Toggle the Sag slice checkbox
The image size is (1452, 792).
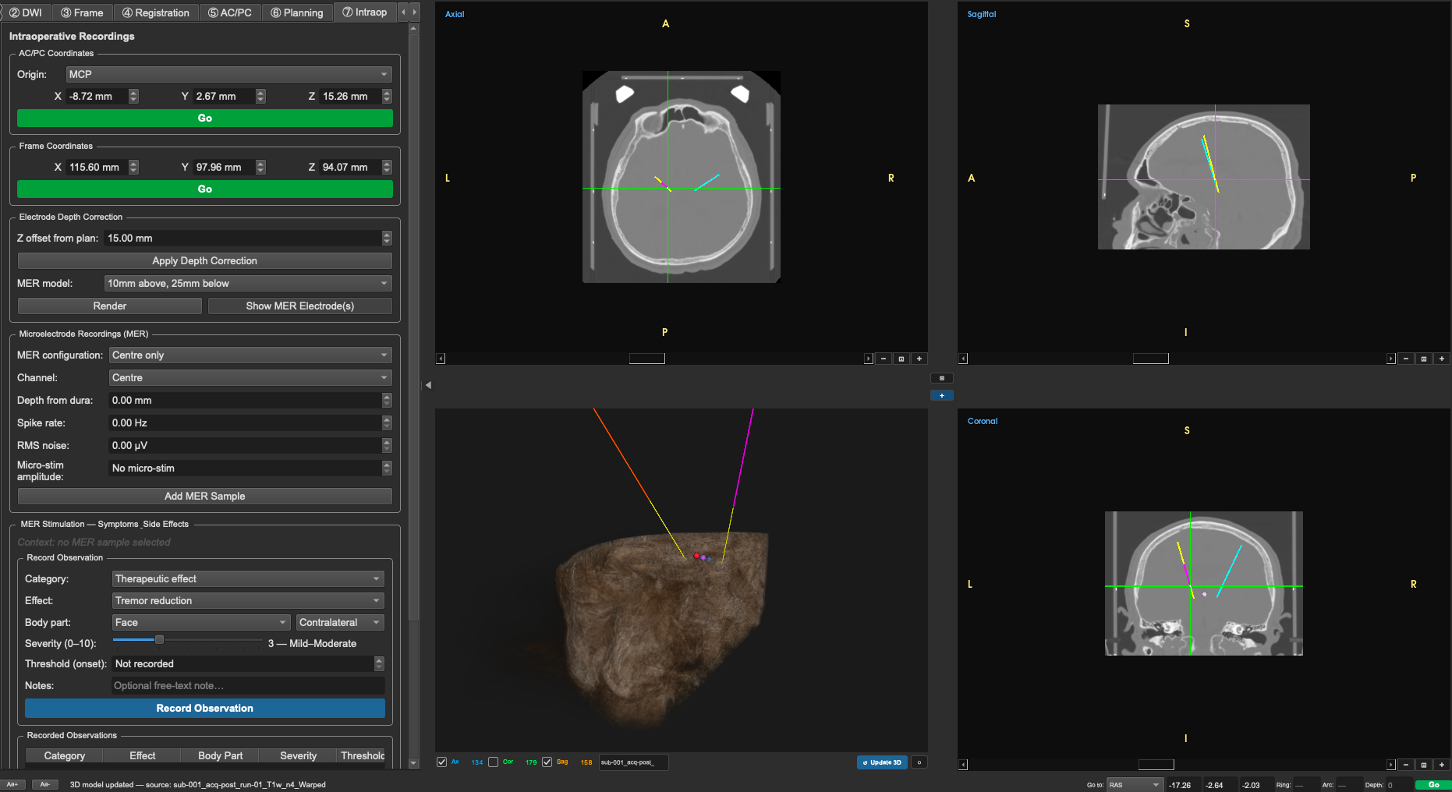coord(546,762)
